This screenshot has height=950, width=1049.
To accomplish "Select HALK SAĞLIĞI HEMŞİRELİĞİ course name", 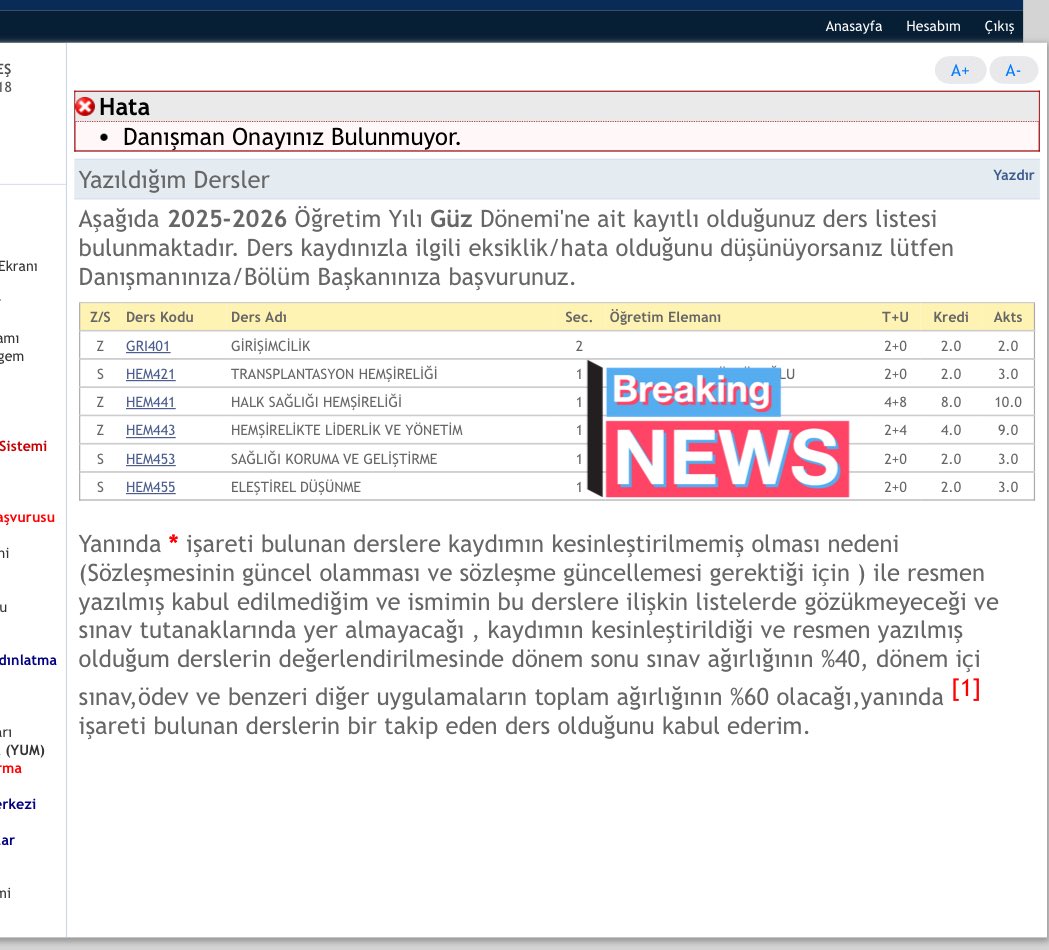I will 316,402.
